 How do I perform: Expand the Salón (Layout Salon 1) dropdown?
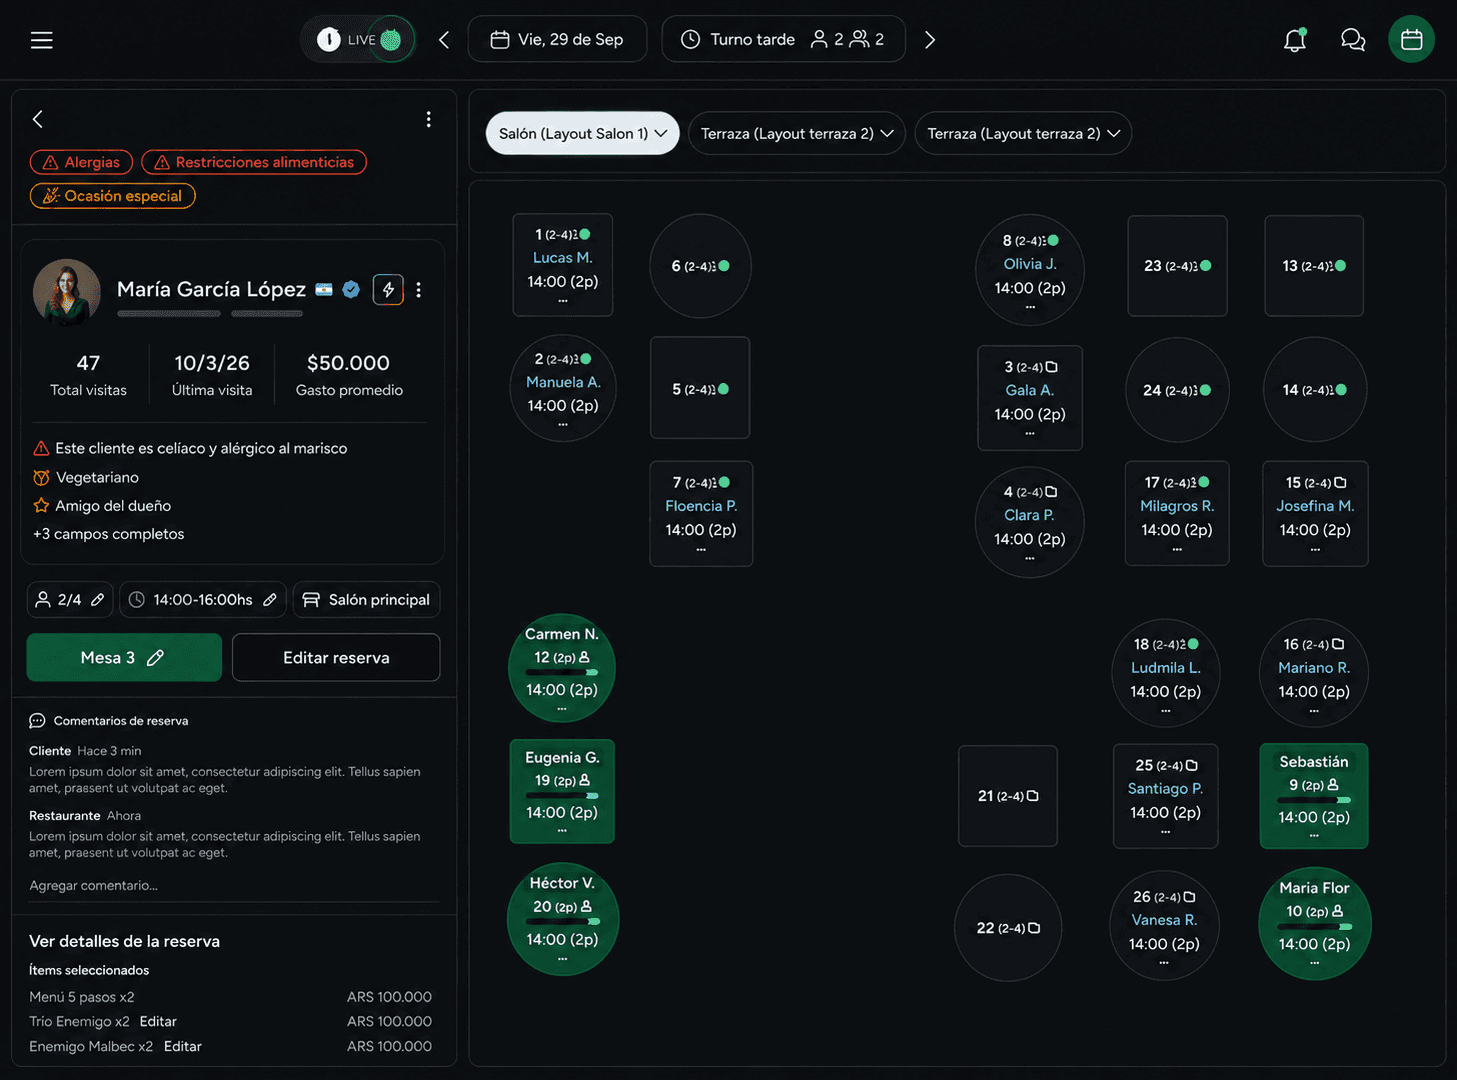[x=582, y=133]
